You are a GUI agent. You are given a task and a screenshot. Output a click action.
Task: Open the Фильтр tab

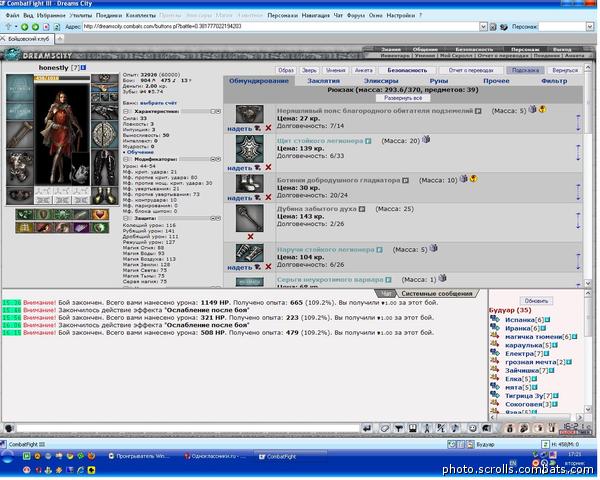pyautogui.click(x=554, y=81)
